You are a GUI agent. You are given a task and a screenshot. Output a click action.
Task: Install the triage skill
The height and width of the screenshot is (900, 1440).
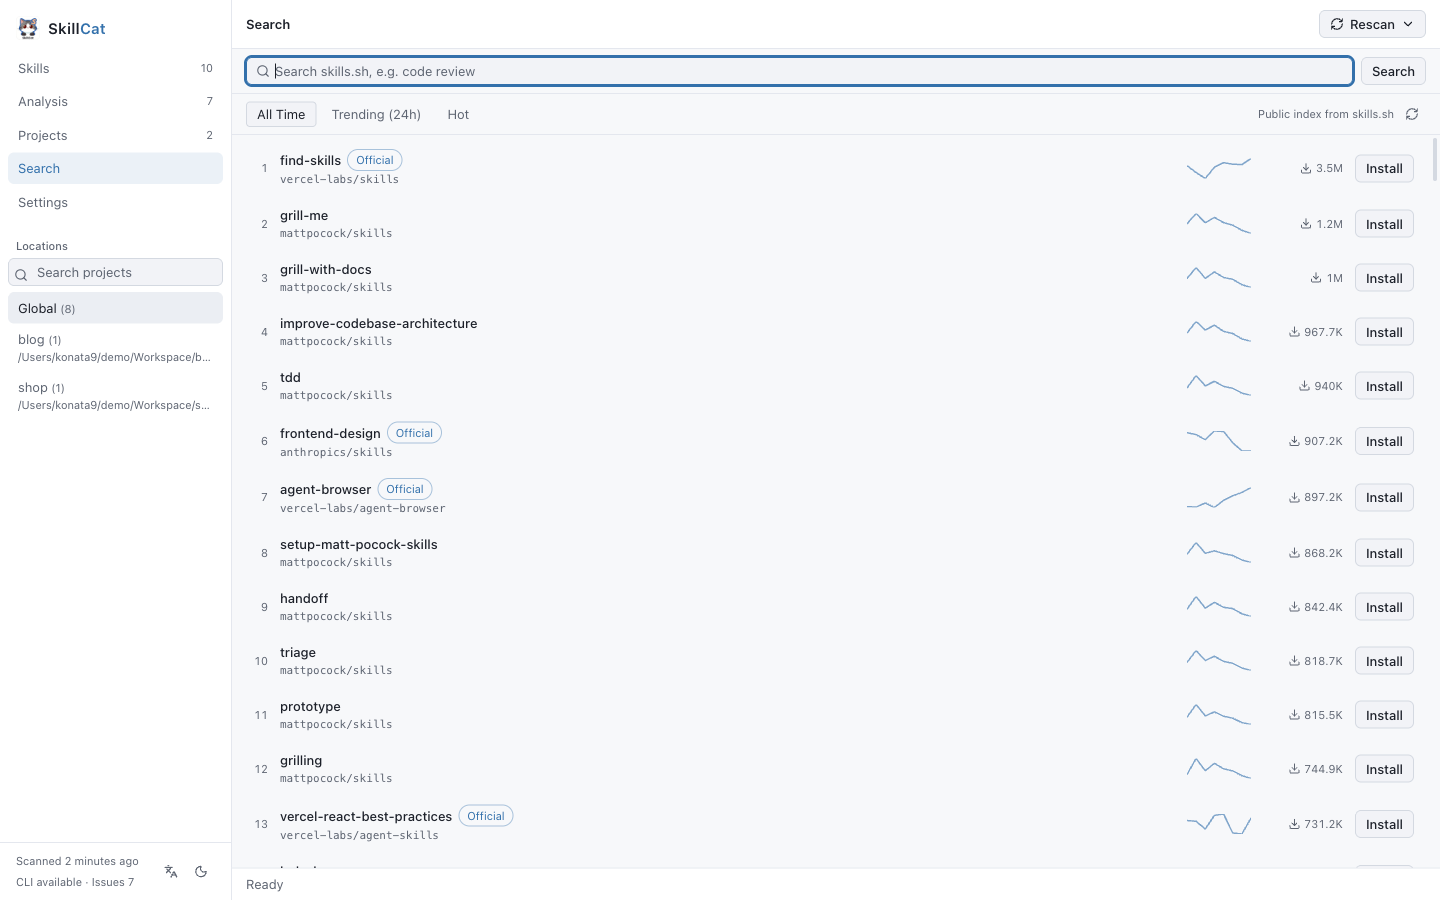[x=1384, y=661]
